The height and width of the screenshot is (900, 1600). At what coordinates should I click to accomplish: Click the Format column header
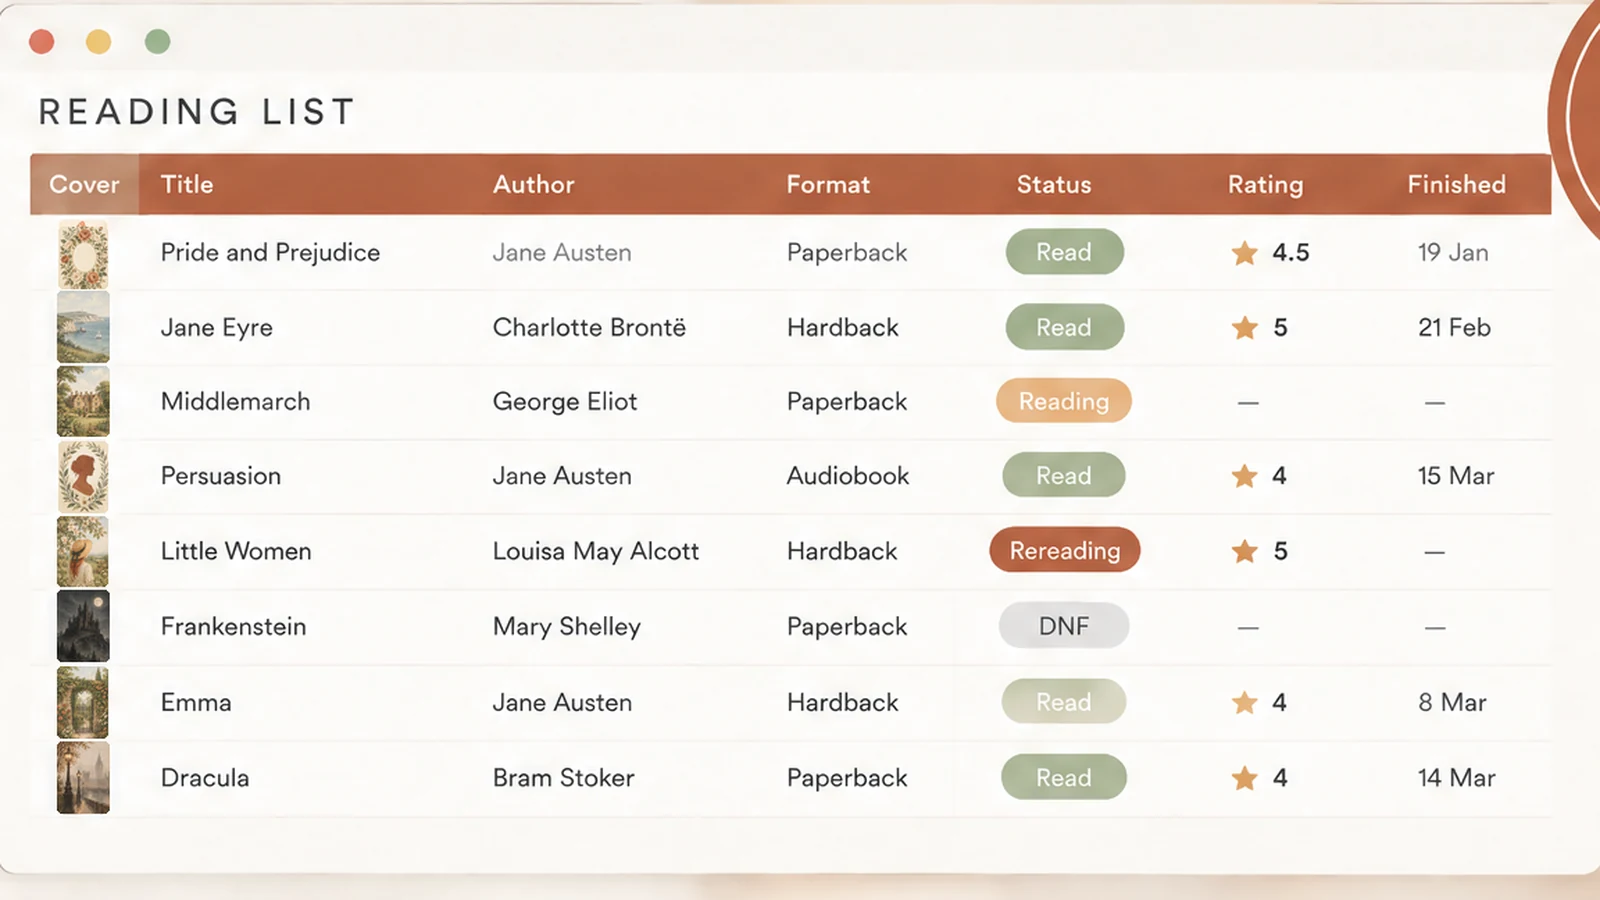(828, 185)
